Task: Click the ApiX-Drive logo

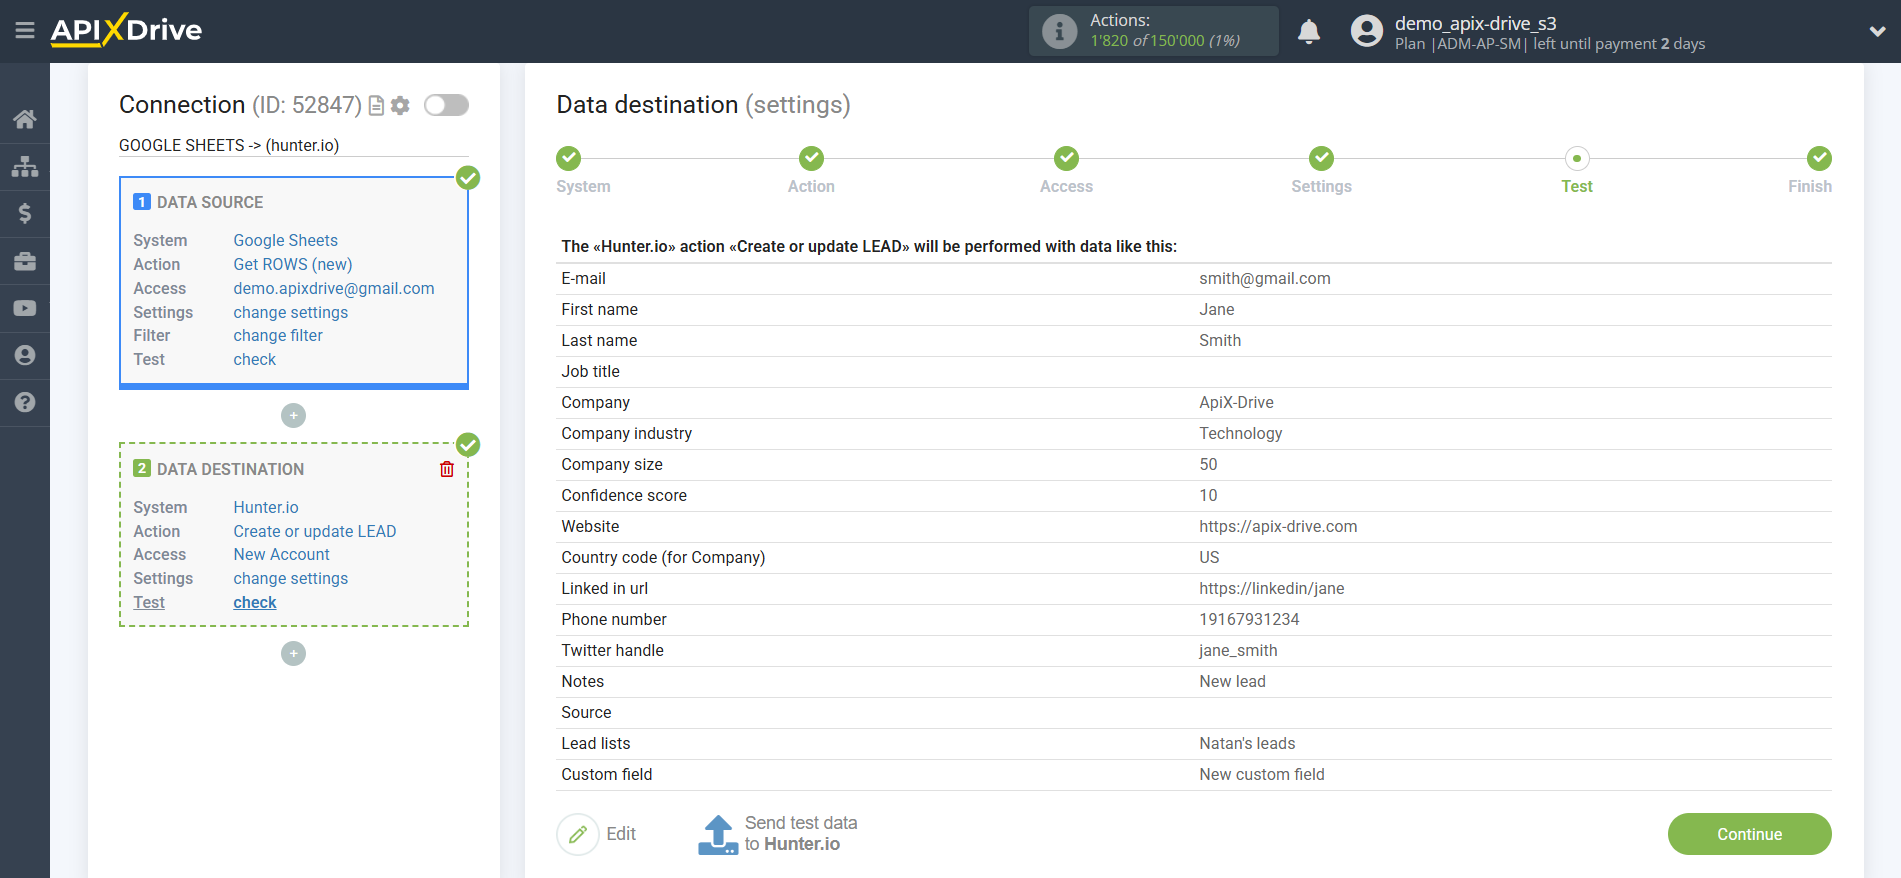Action: 126,30
